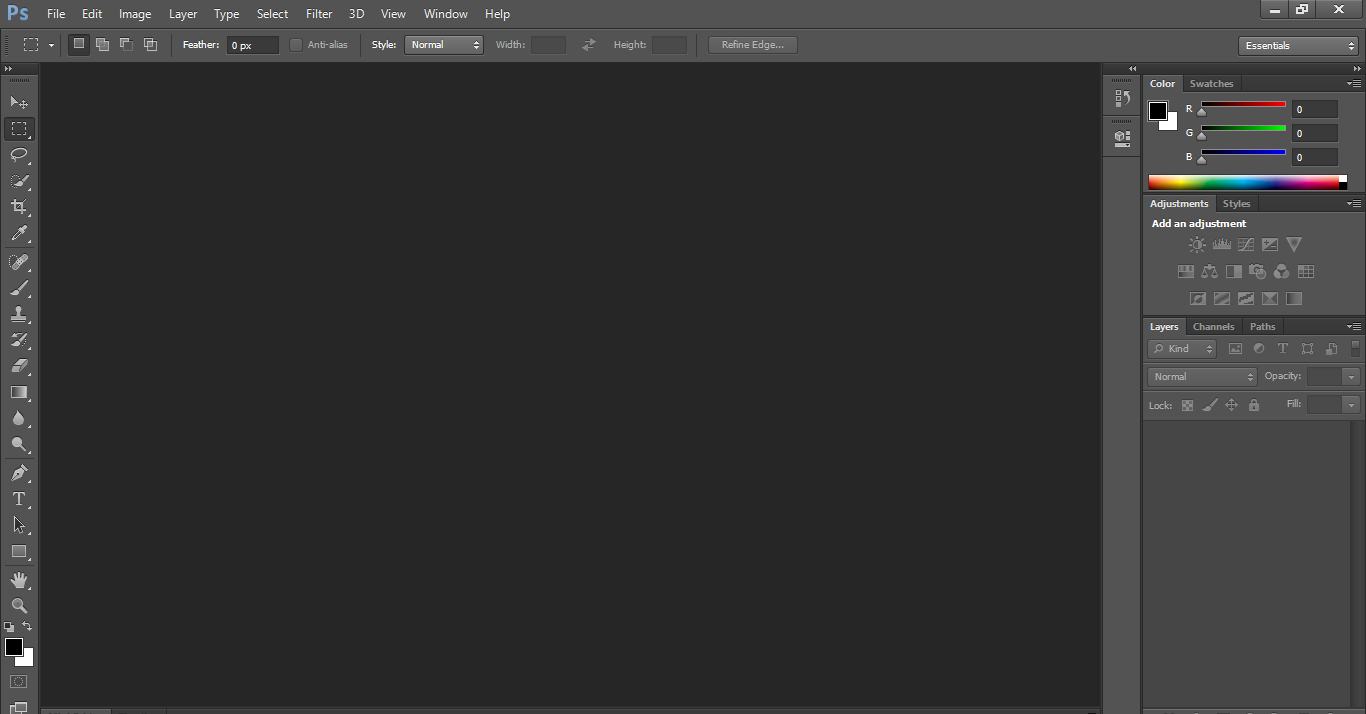Enable the Anti-alias checkbox
This screenshot has width=1366, height=714.
pyautogui.click(x=295, y=44)
